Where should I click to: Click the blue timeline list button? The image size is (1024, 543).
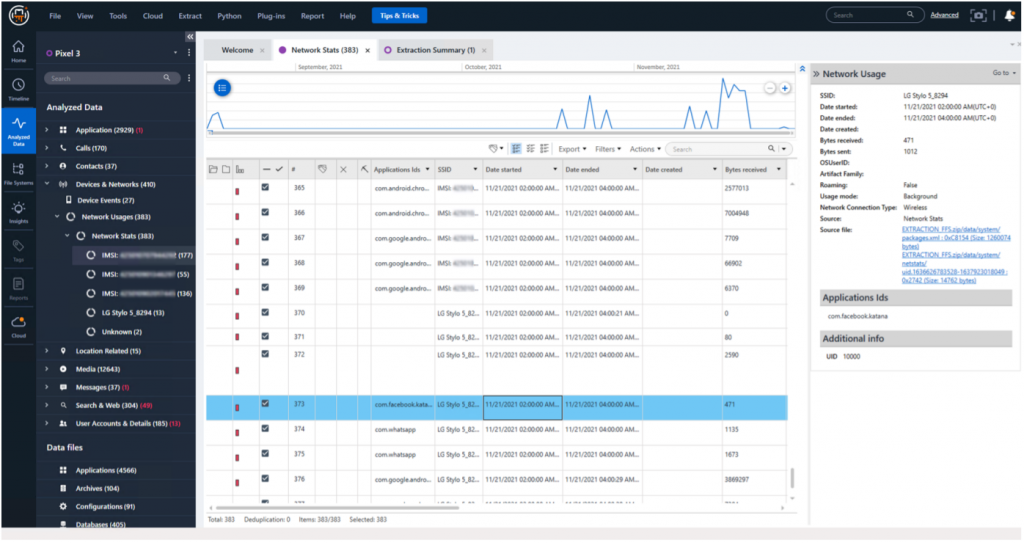click(x=222, y=88)
